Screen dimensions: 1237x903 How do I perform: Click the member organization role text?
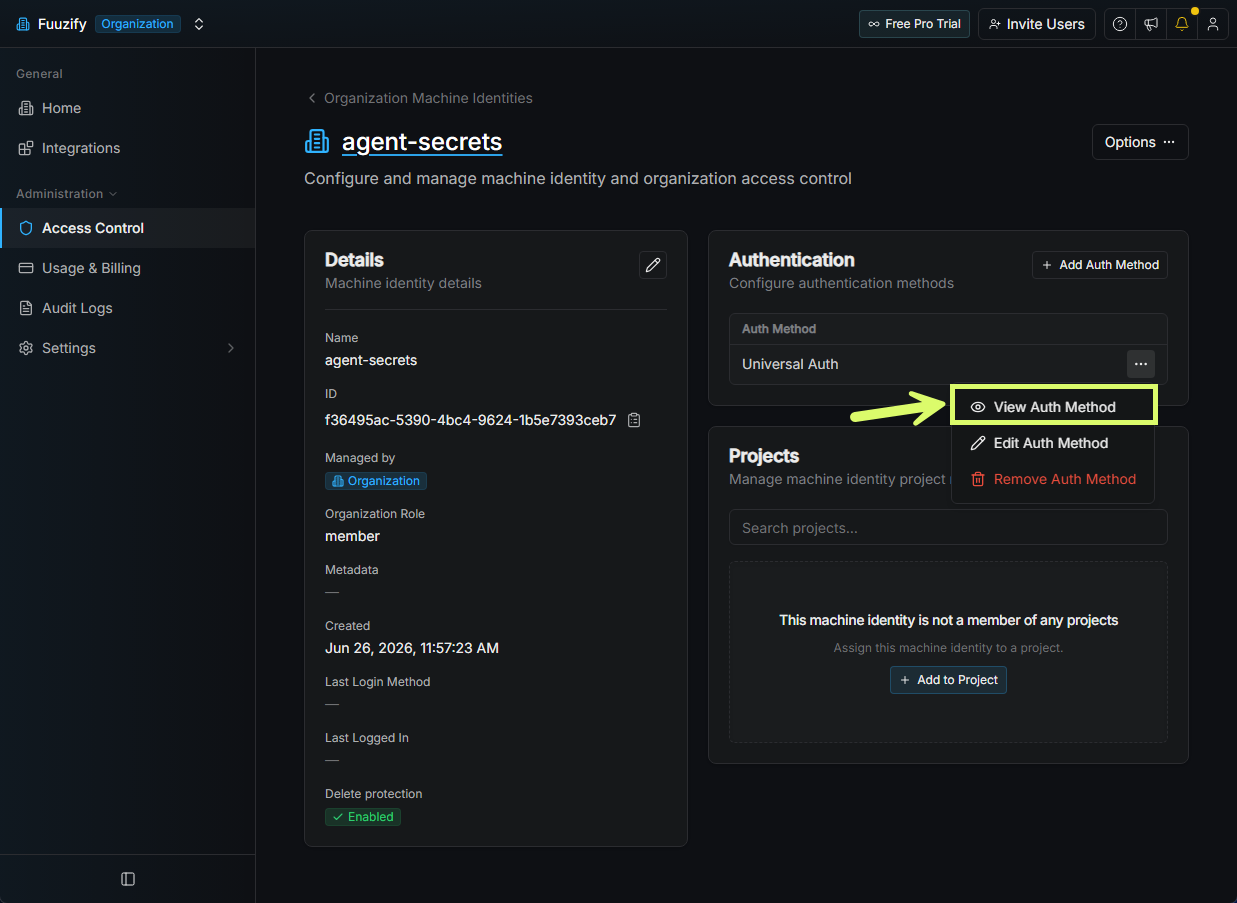[x=353, y=536]
